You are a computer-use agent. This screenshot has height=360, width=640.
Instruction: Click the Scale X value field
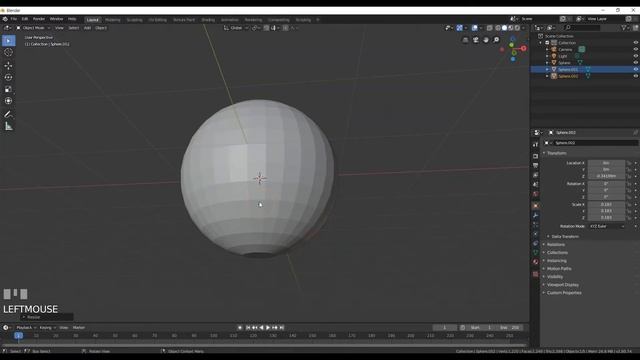(606, 204)
